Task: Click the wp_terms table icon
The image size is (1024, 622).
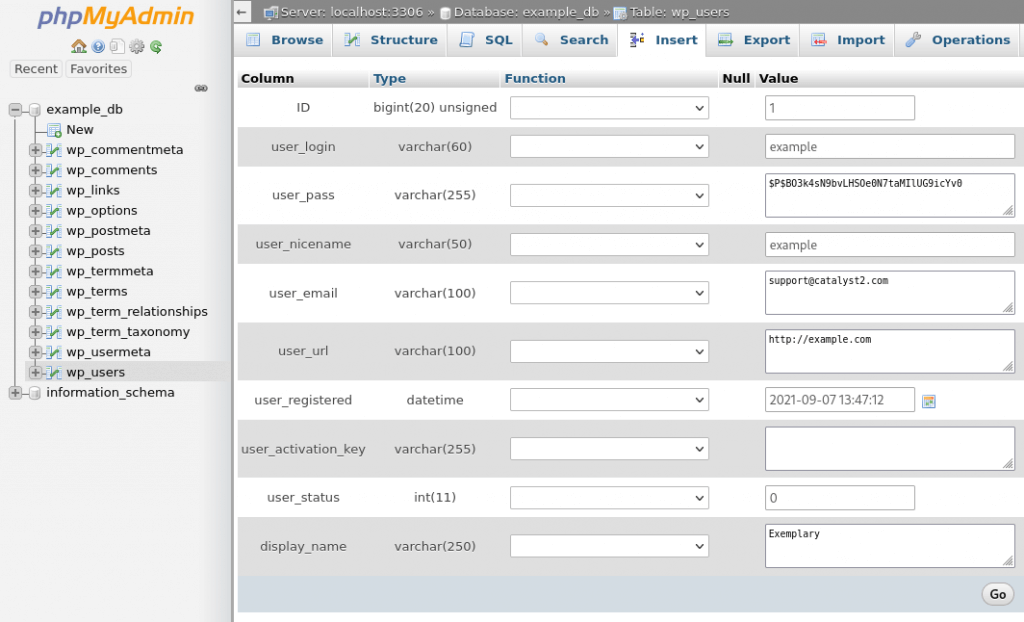Action: coord(54,292)
